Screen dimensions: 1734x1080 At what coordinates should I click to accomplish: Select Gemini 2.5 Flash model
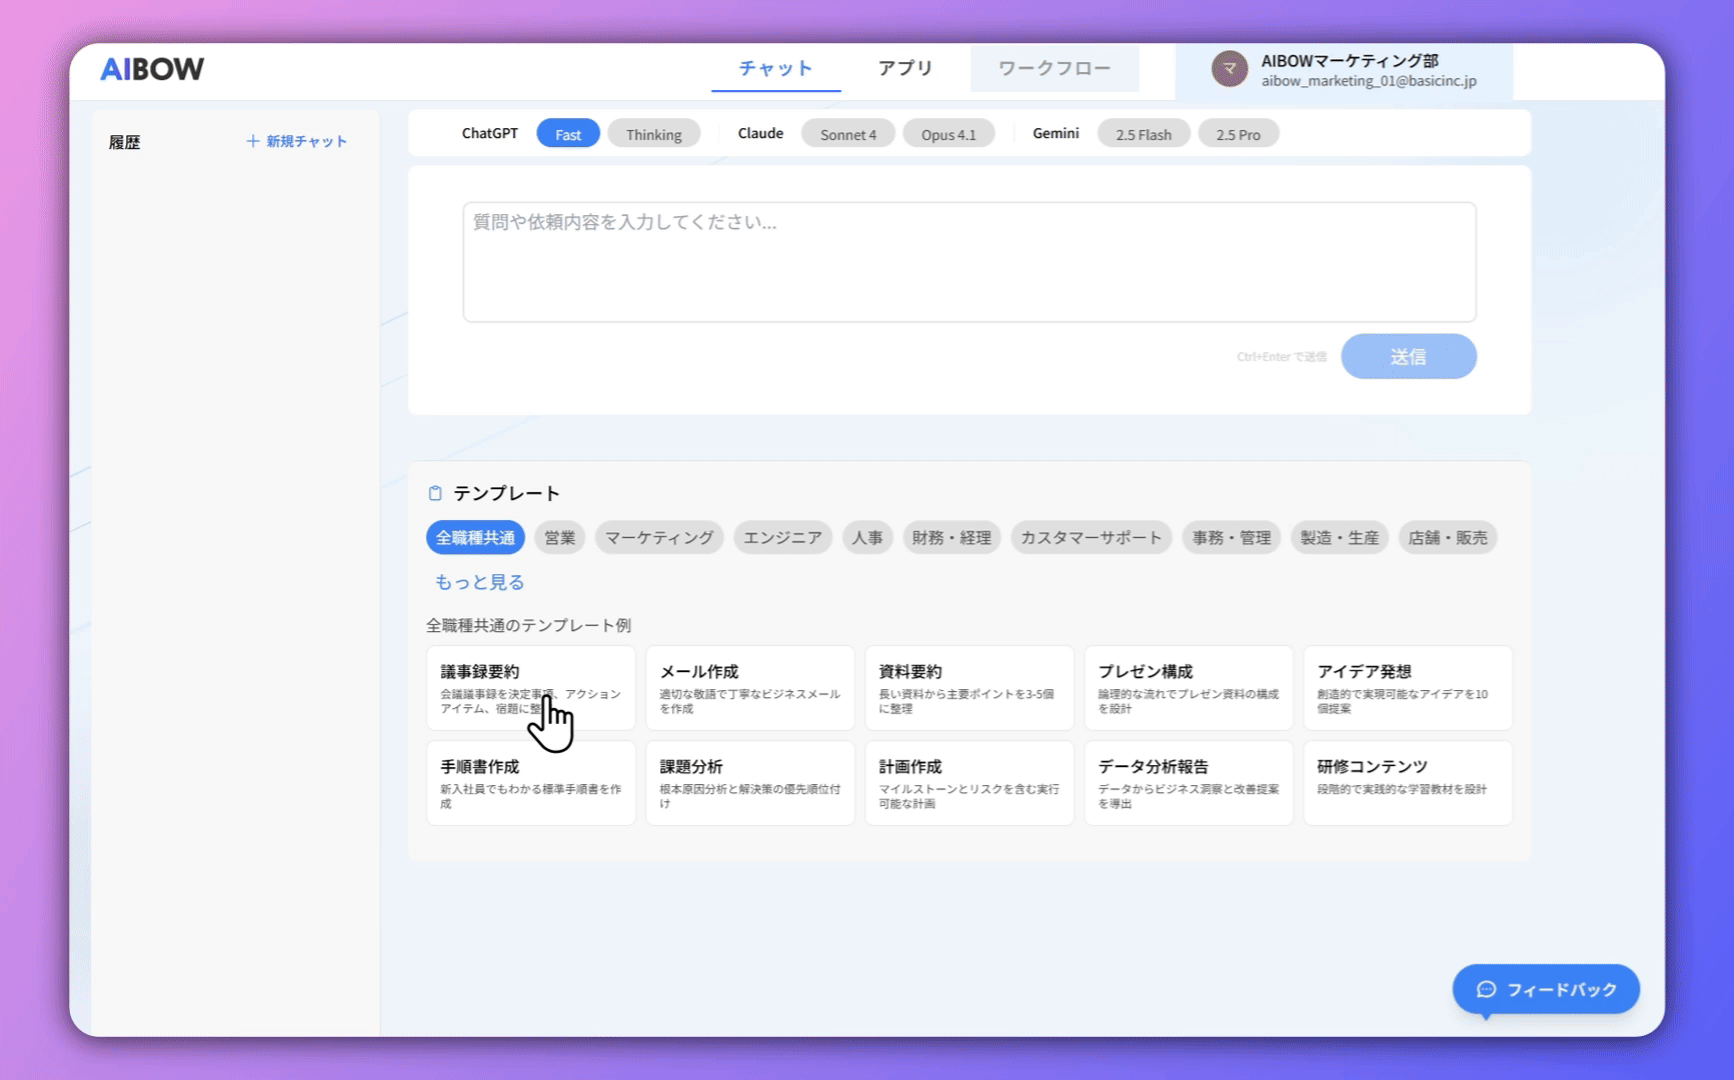[1143, 134]
